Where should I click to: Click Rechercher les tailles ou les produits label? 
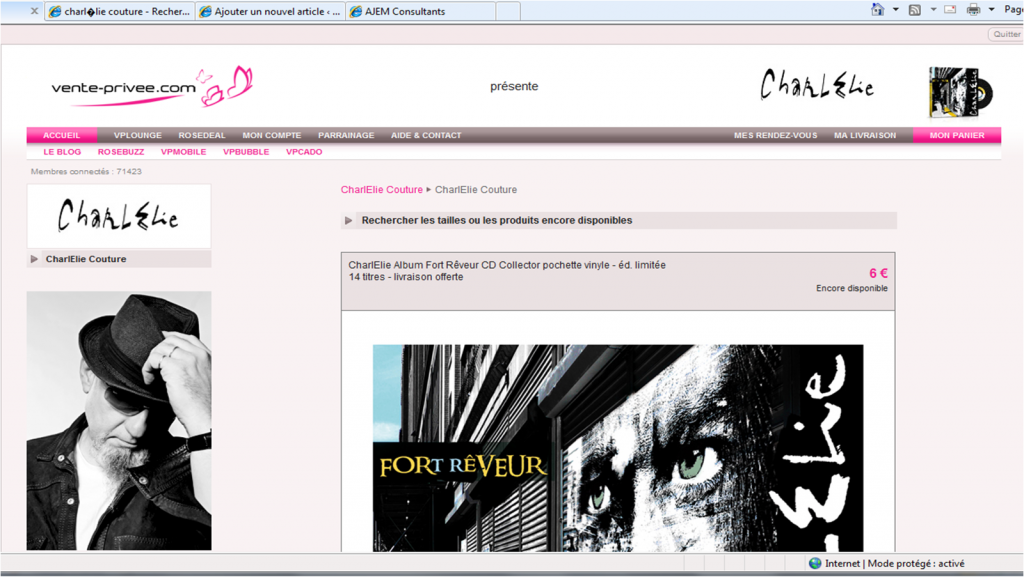coord(497,221)
